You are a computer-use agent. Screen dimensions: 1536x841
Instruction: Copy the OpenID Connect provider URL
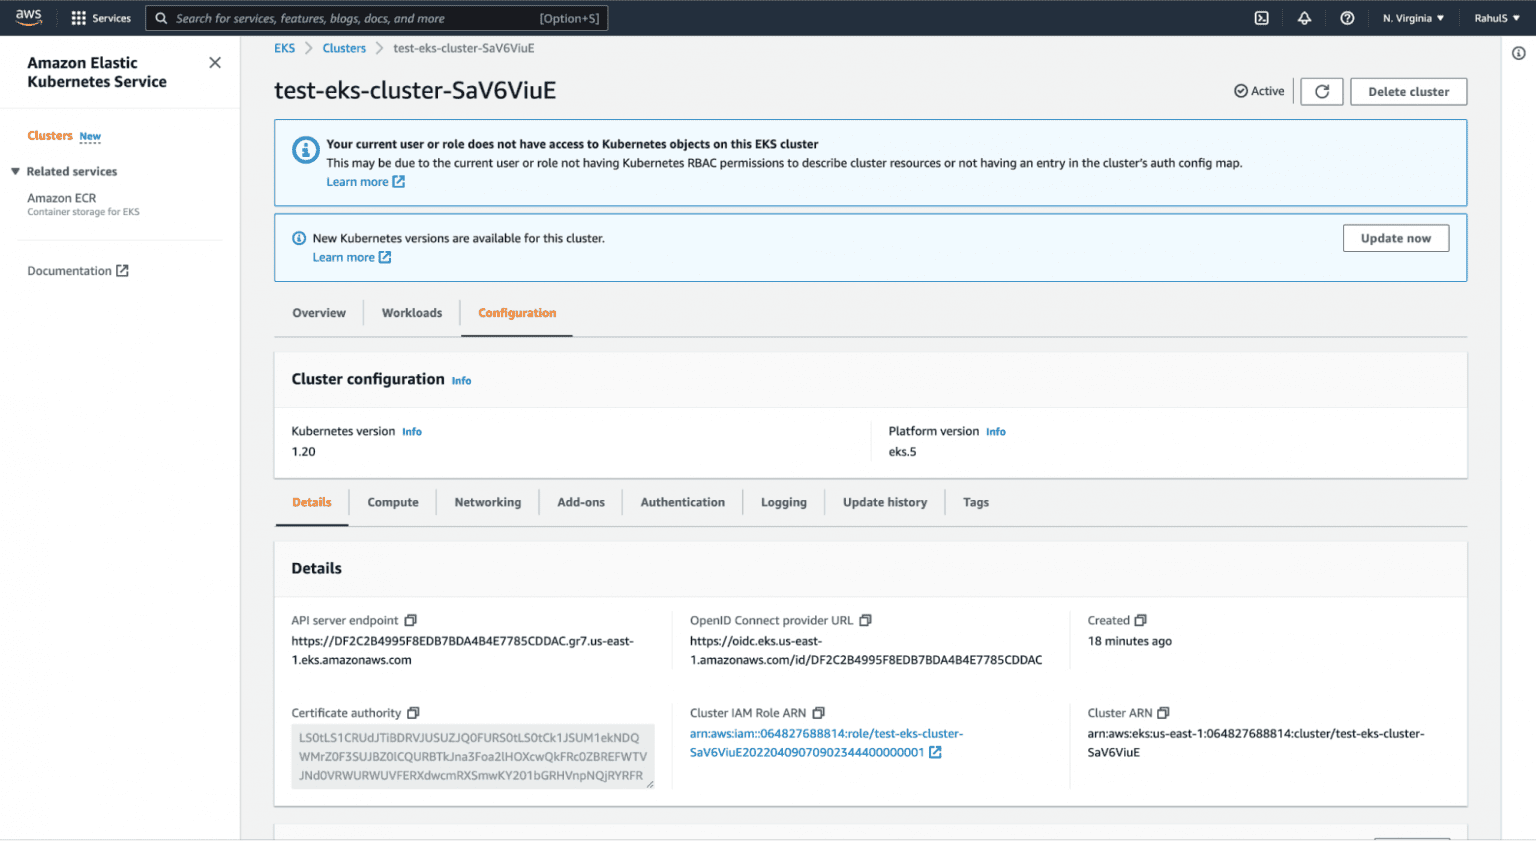(866, 619)
